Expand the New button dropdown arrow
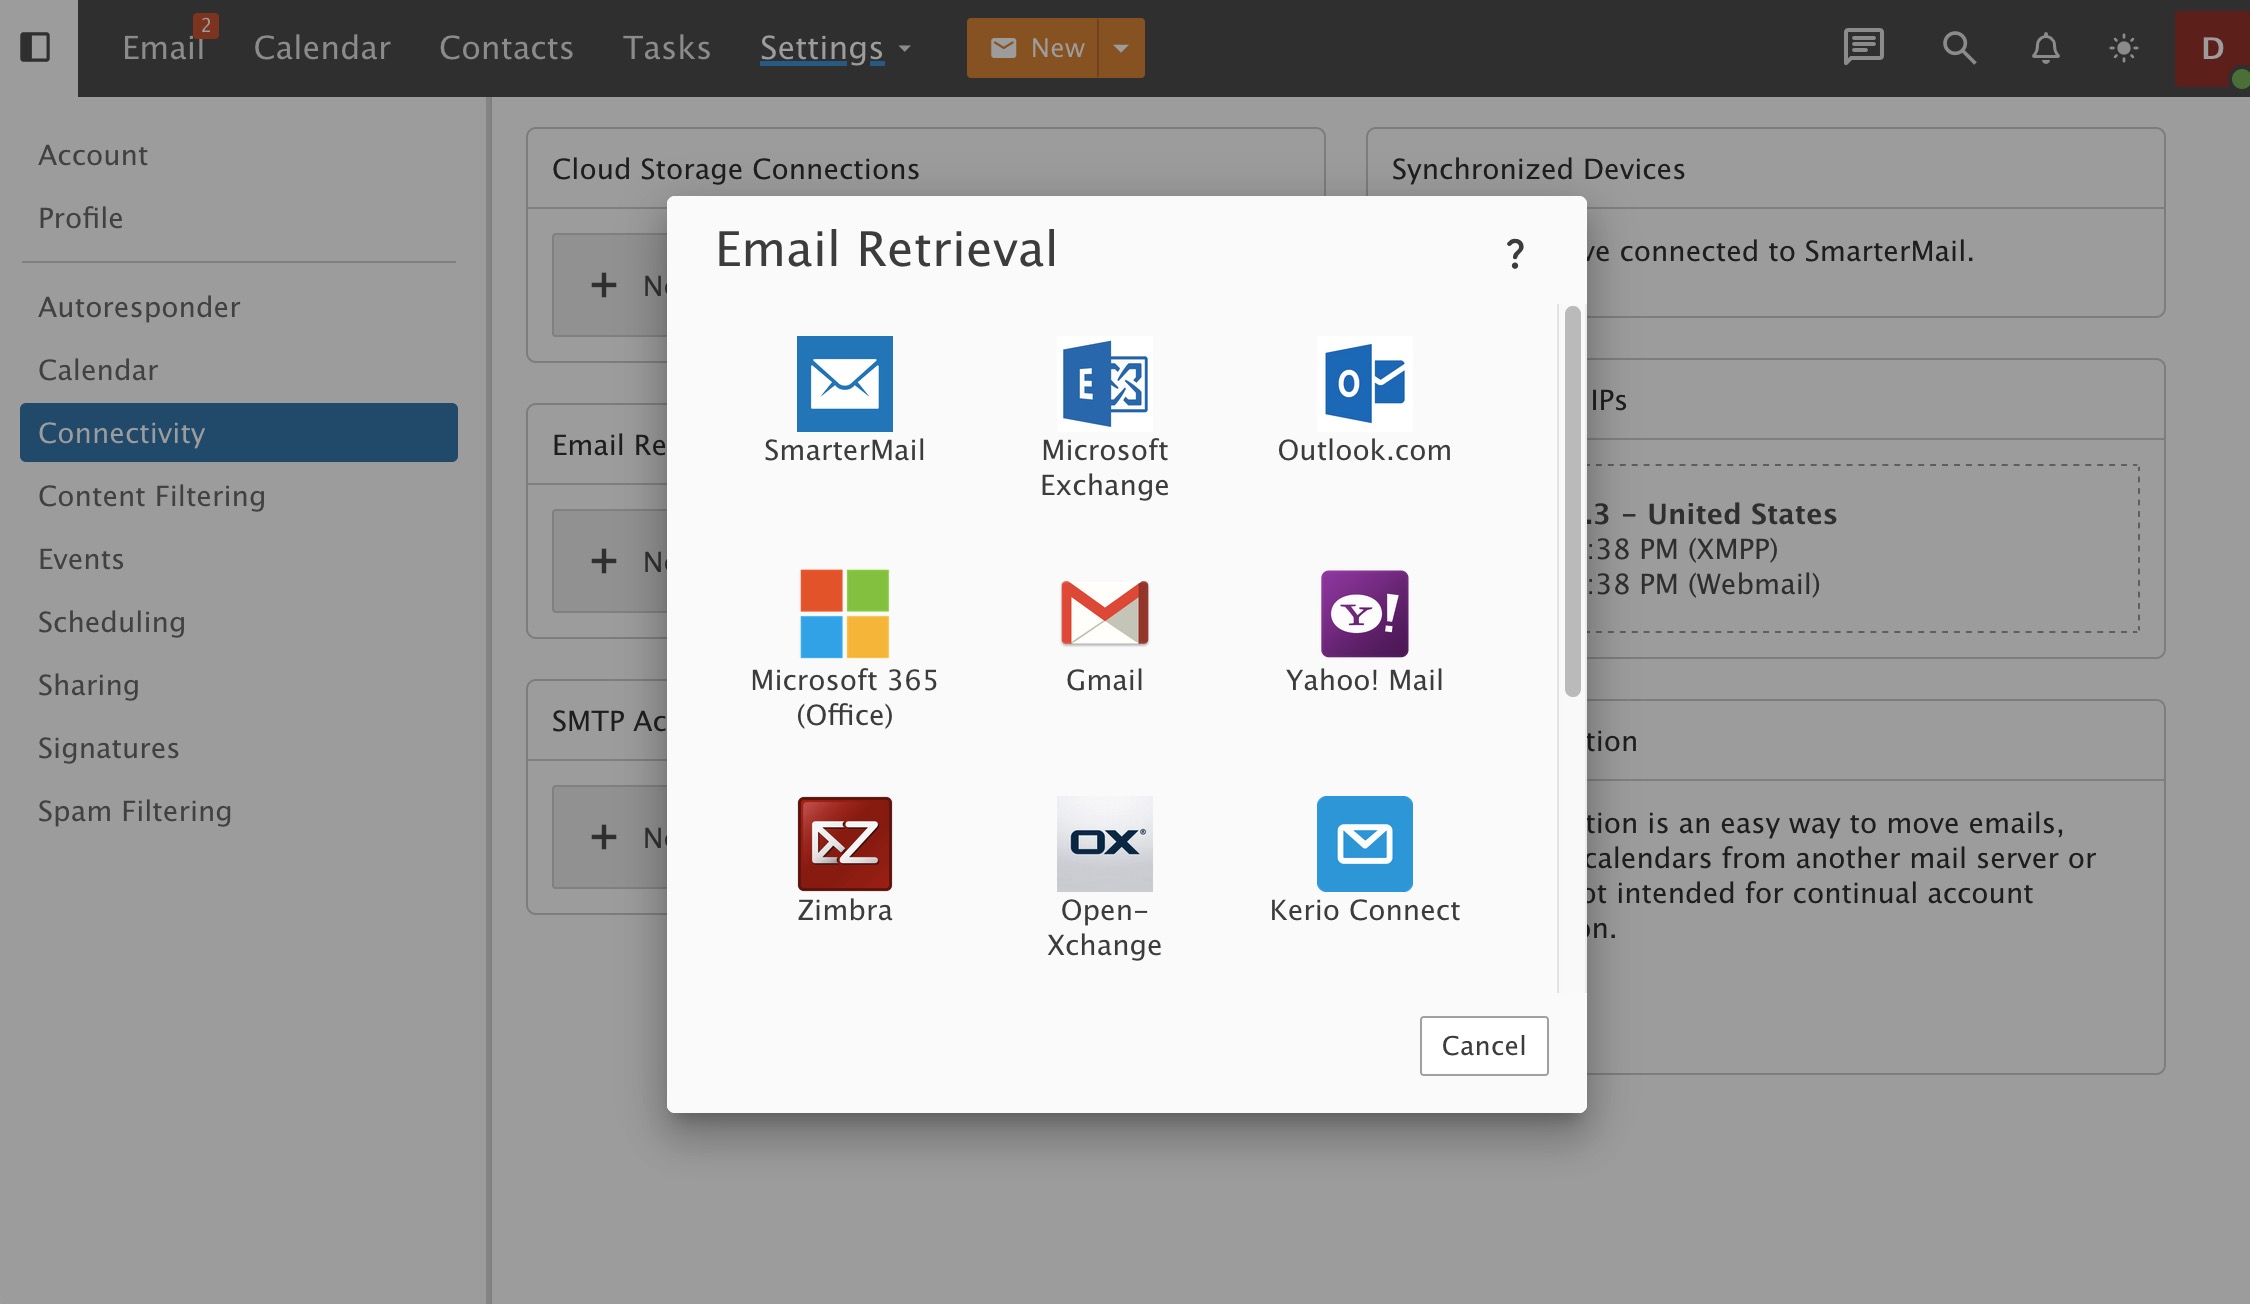 coord(1121,48)
